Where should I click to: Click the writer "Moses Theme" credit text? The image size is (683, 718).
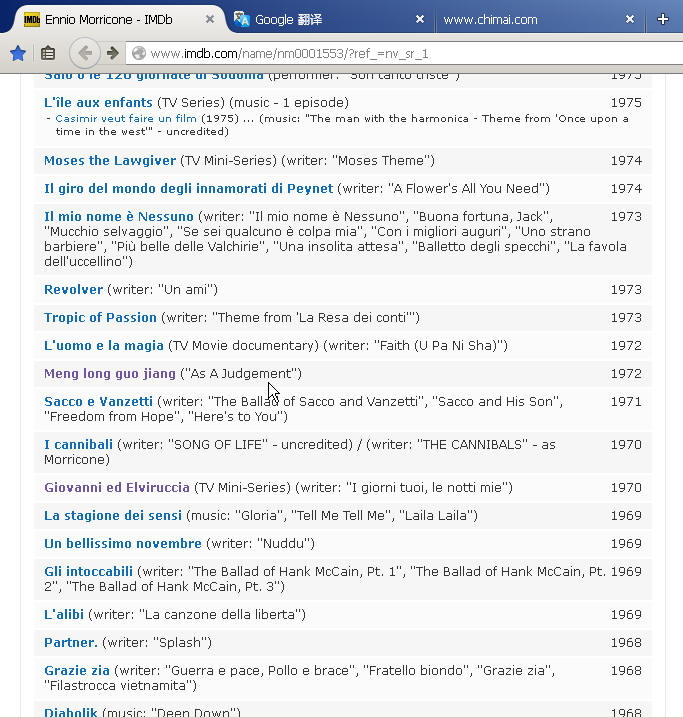358,161
